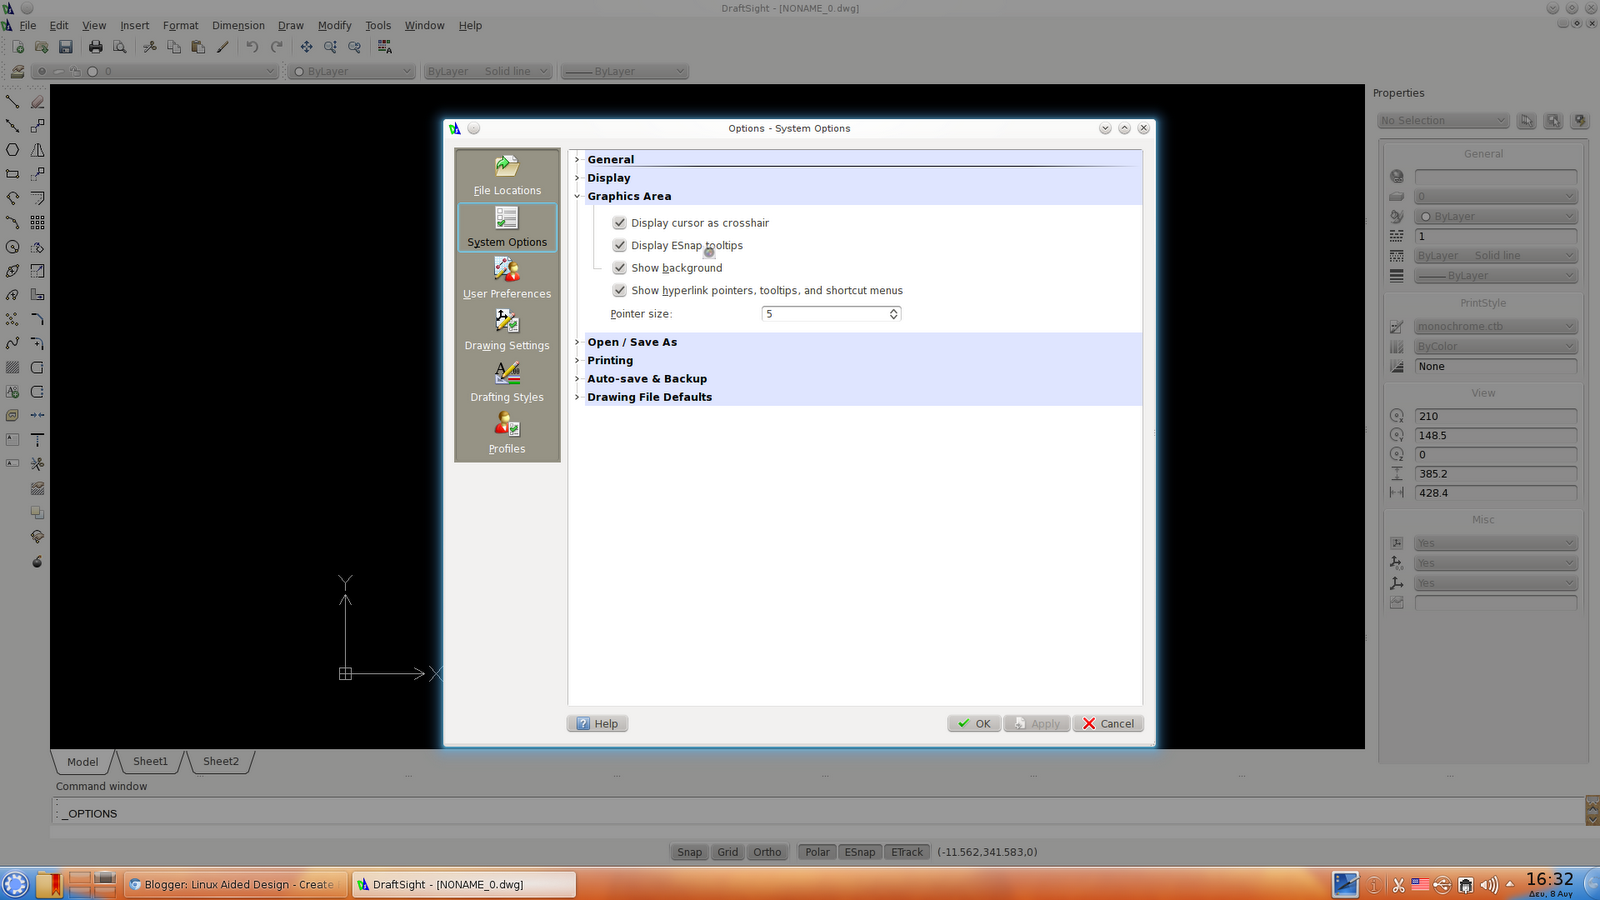Select the User Preferences icon

click(507, 278)
